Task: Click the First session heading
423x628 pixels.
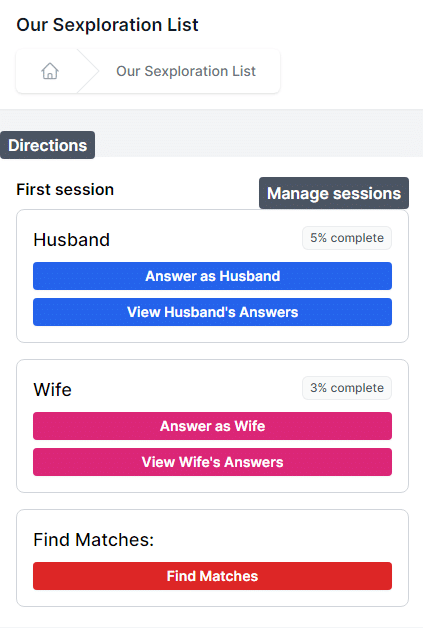Action: click(x=65, y=189)
